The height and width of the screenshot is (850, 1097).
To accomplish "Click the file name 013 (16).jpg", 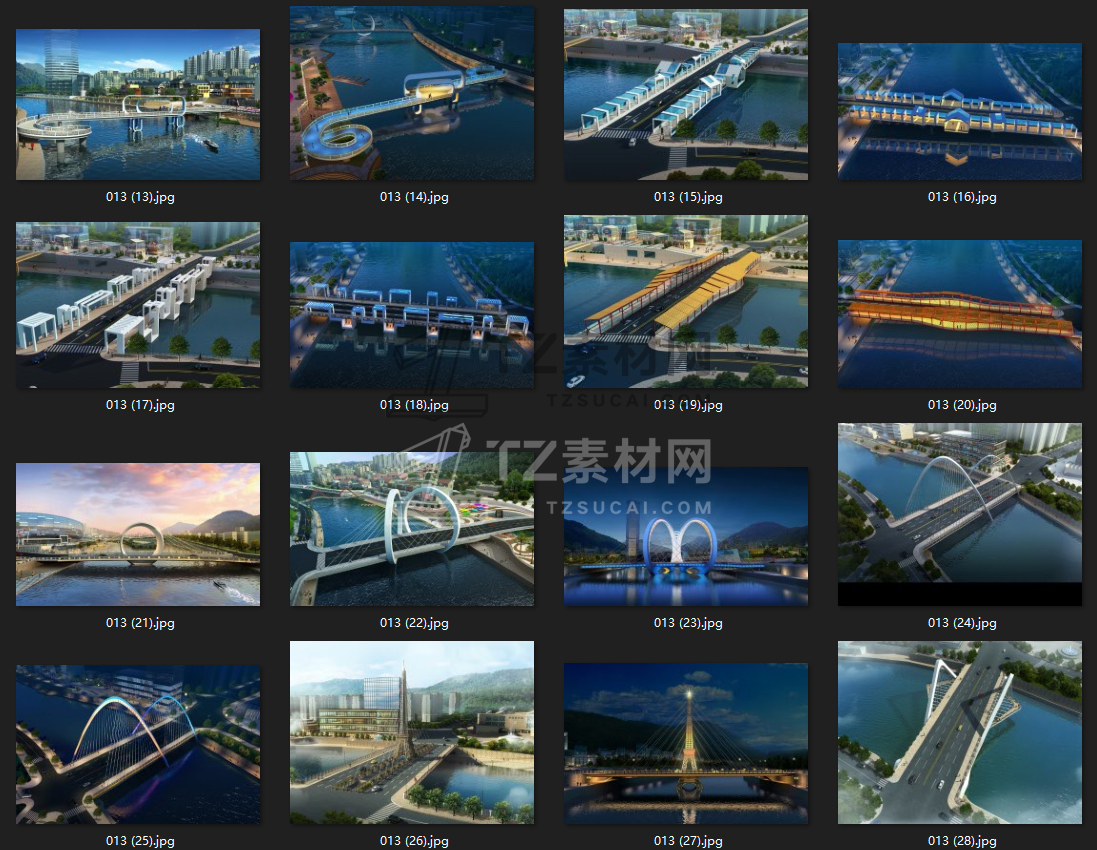I will (x=962, y=197).
